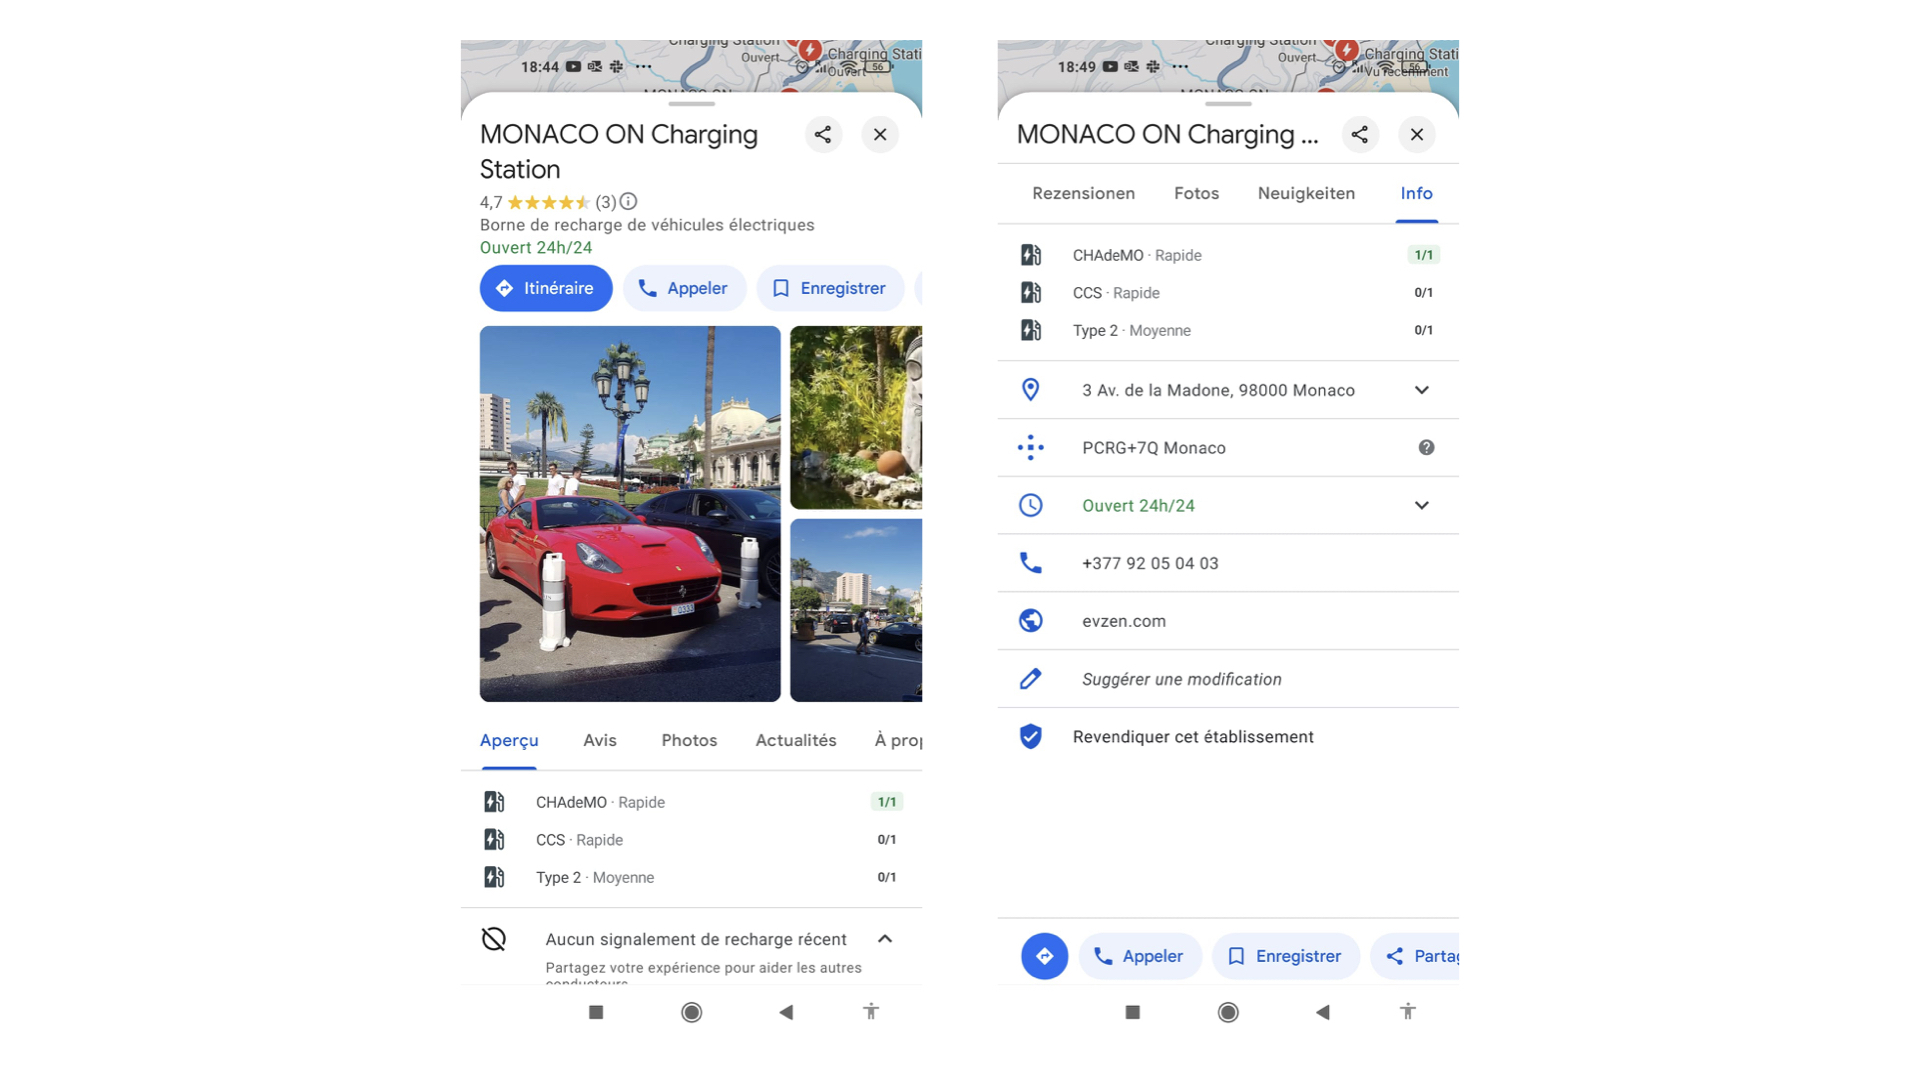Tap the Itinéraire directions button
This screenshot has height=1080, width=1920.
point(546,288)
